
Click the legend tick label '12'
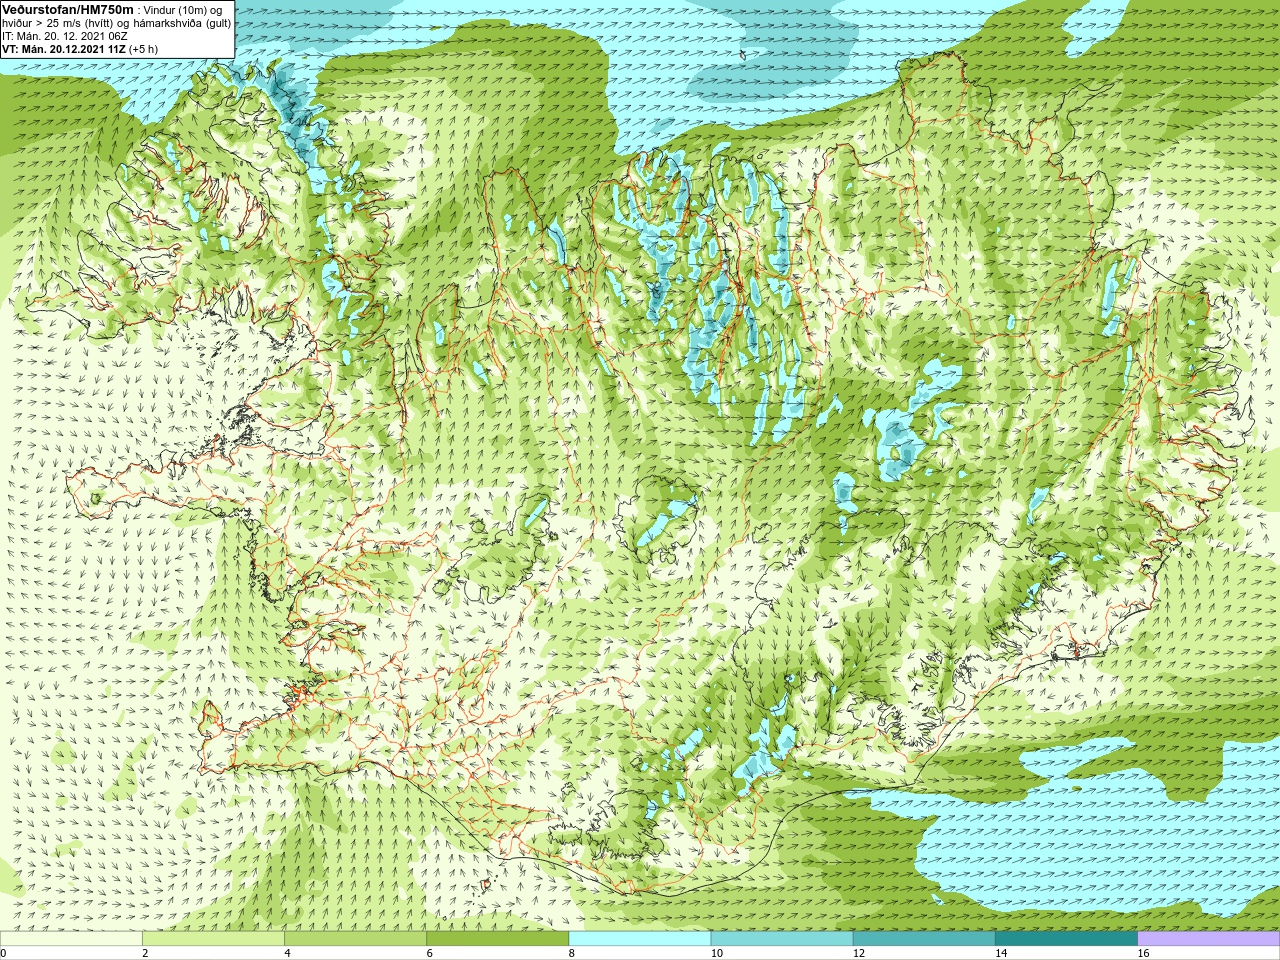858,953
